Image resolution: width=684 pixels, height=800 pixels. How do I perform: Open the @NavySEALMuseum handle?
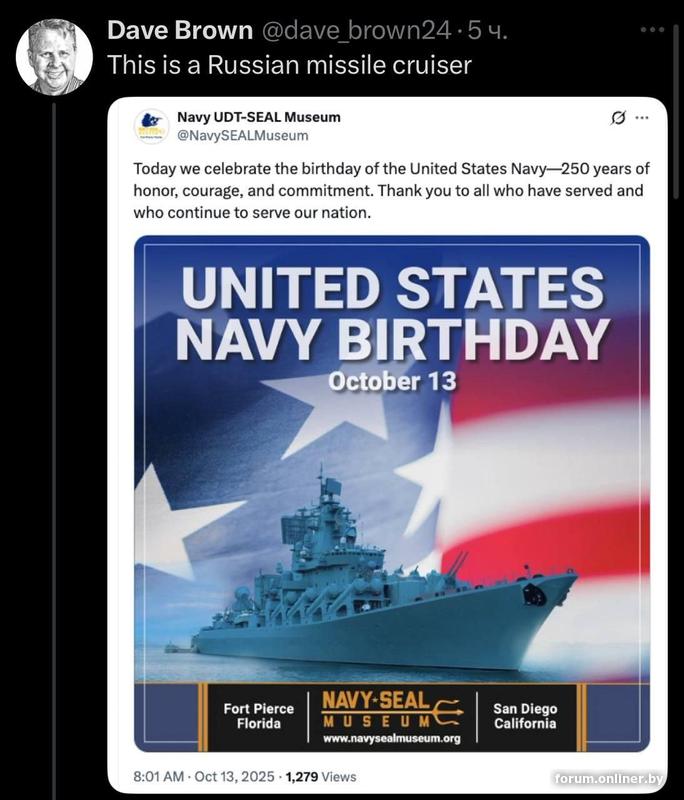coord(242,135)
